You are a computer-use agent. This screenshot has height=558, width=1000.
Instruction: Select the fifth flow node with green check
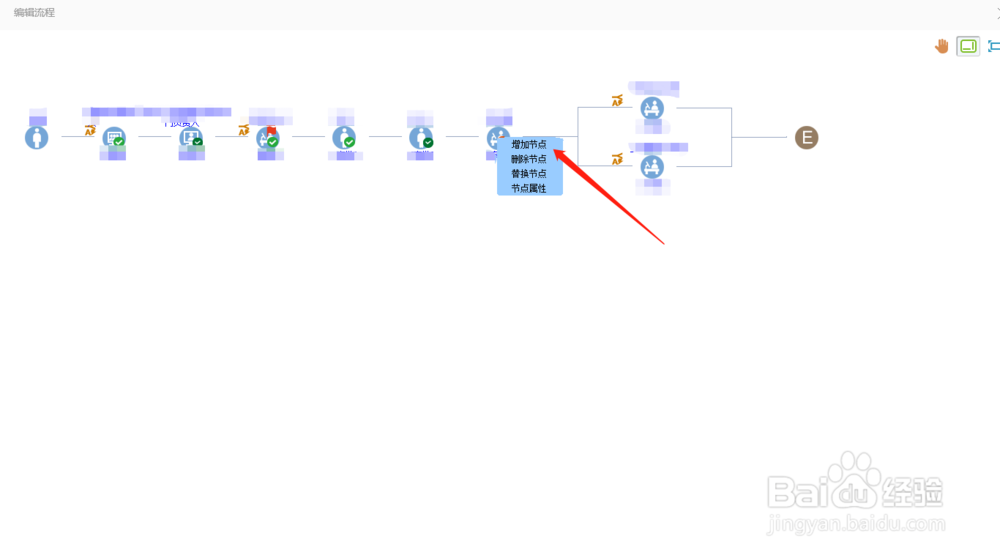coord(344,137)
